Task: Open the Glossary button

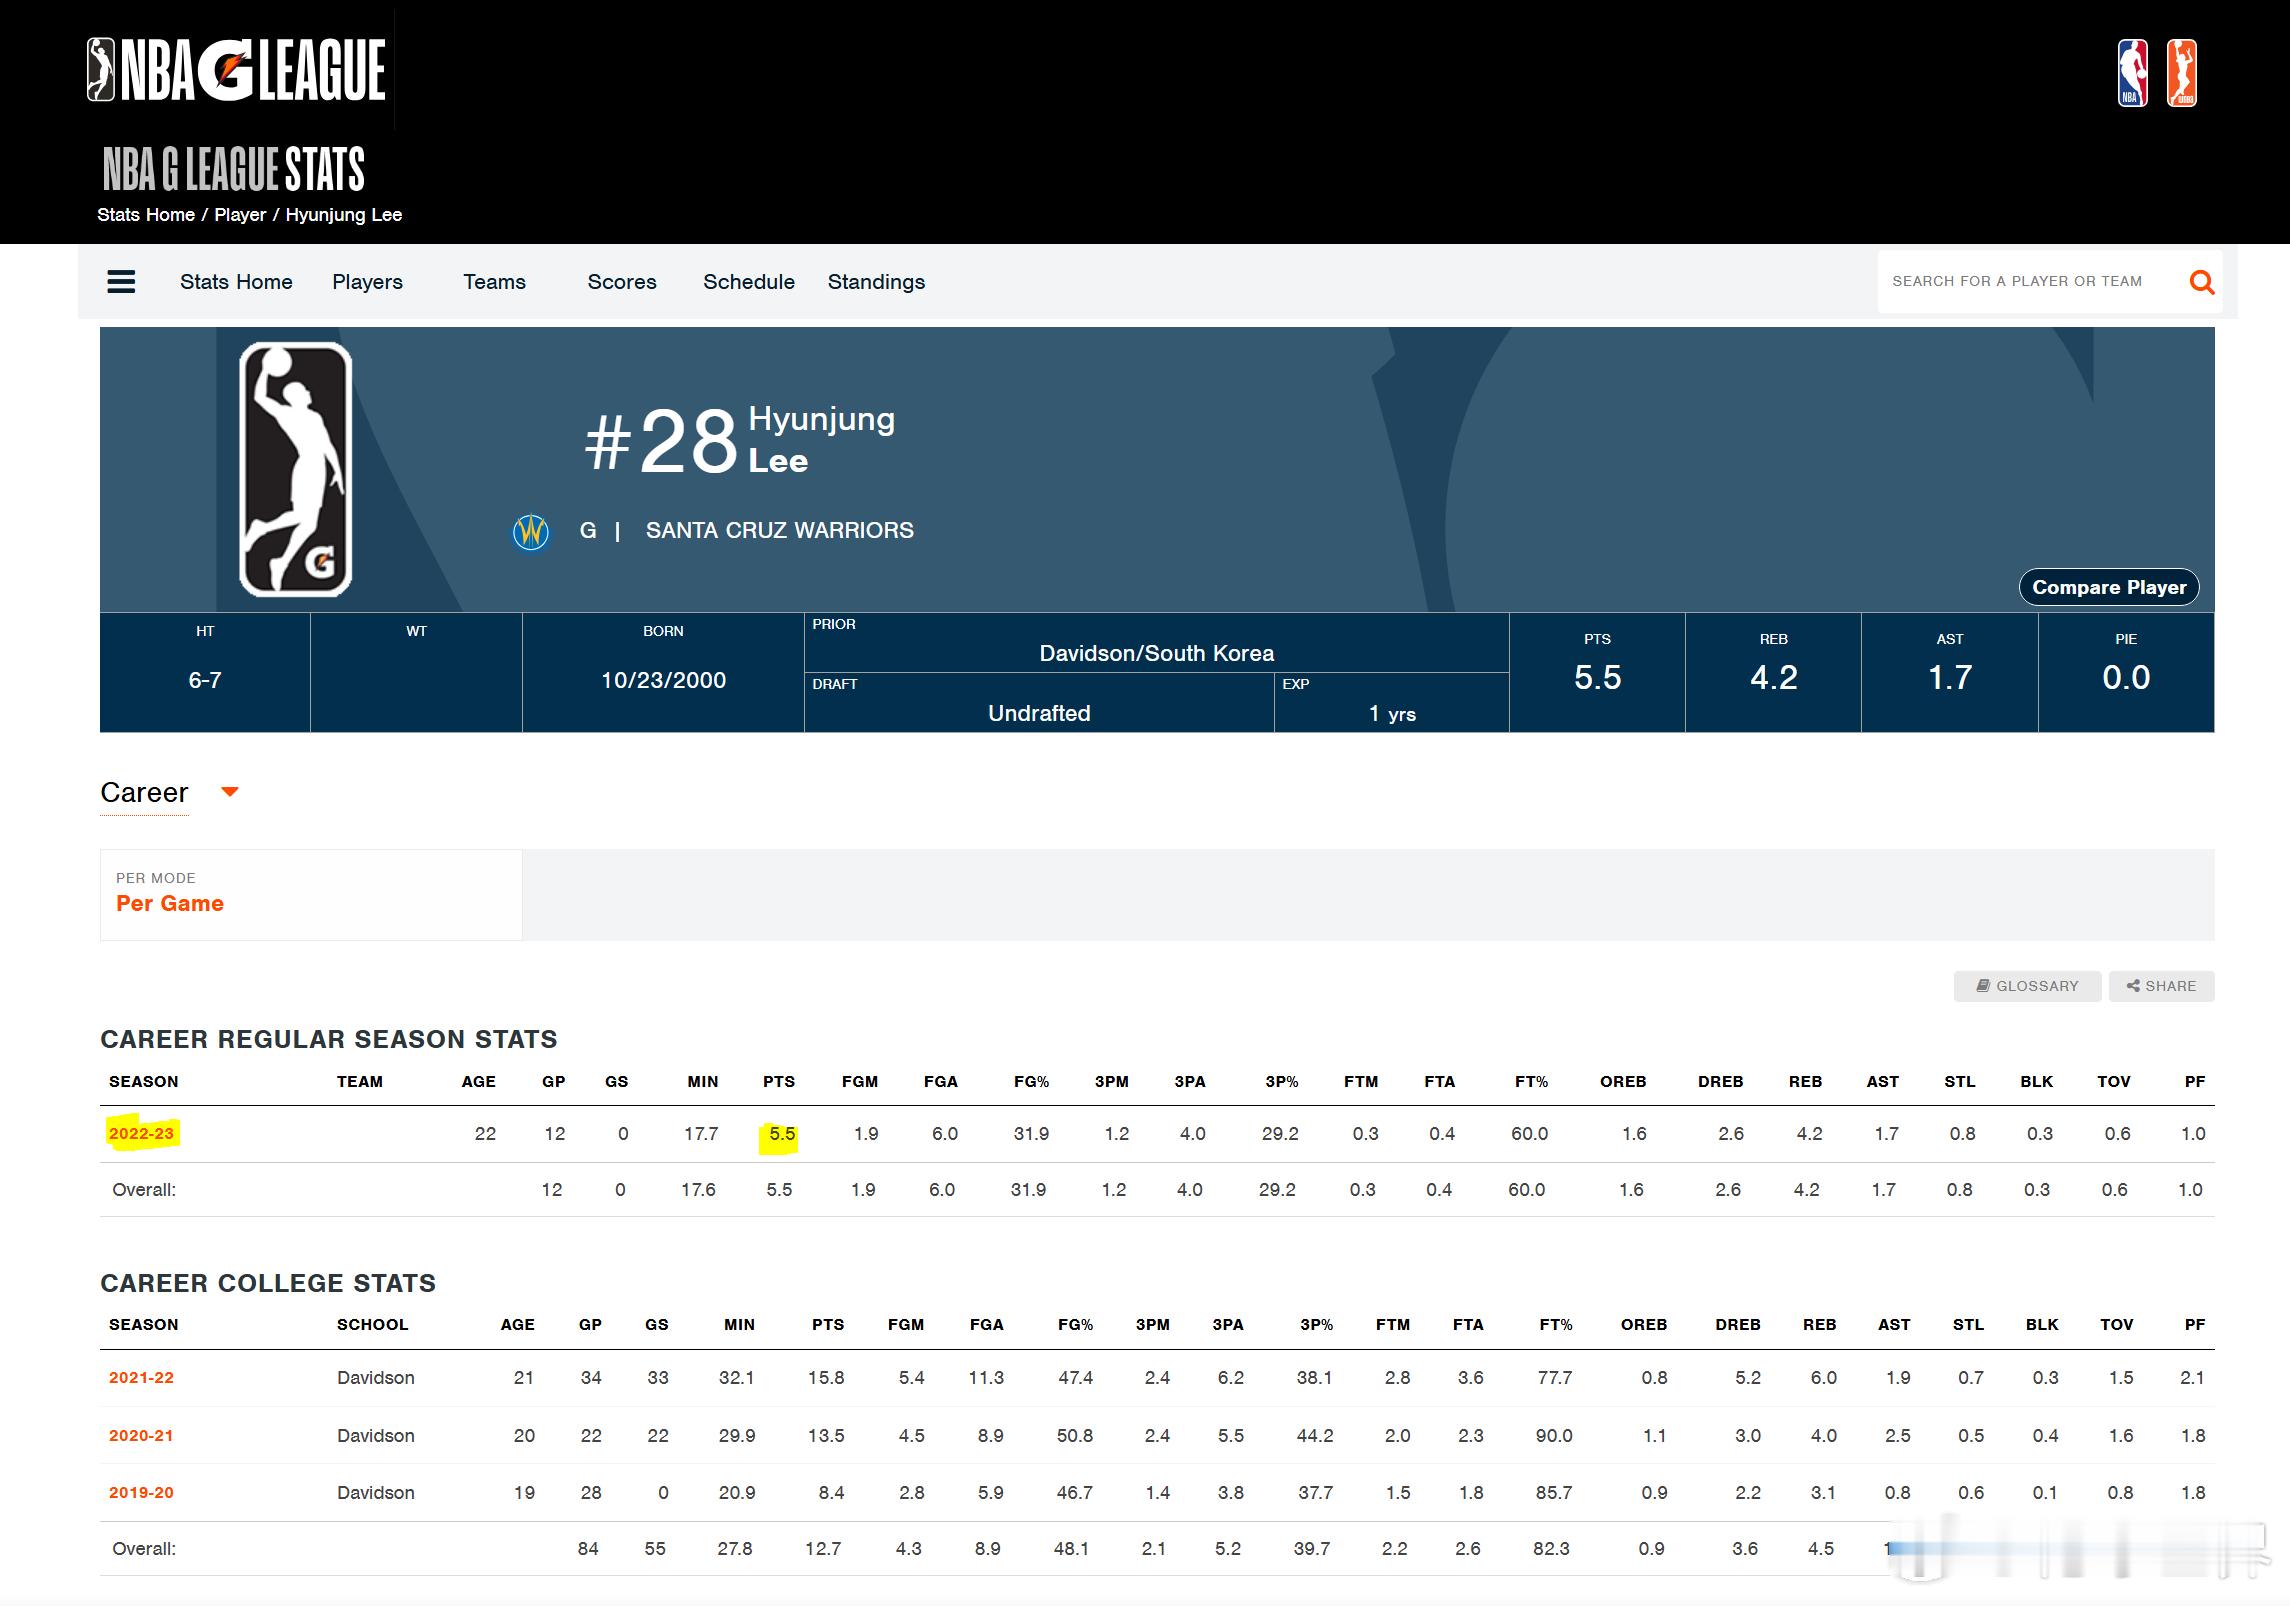Action: click(x=2027, y=986)
